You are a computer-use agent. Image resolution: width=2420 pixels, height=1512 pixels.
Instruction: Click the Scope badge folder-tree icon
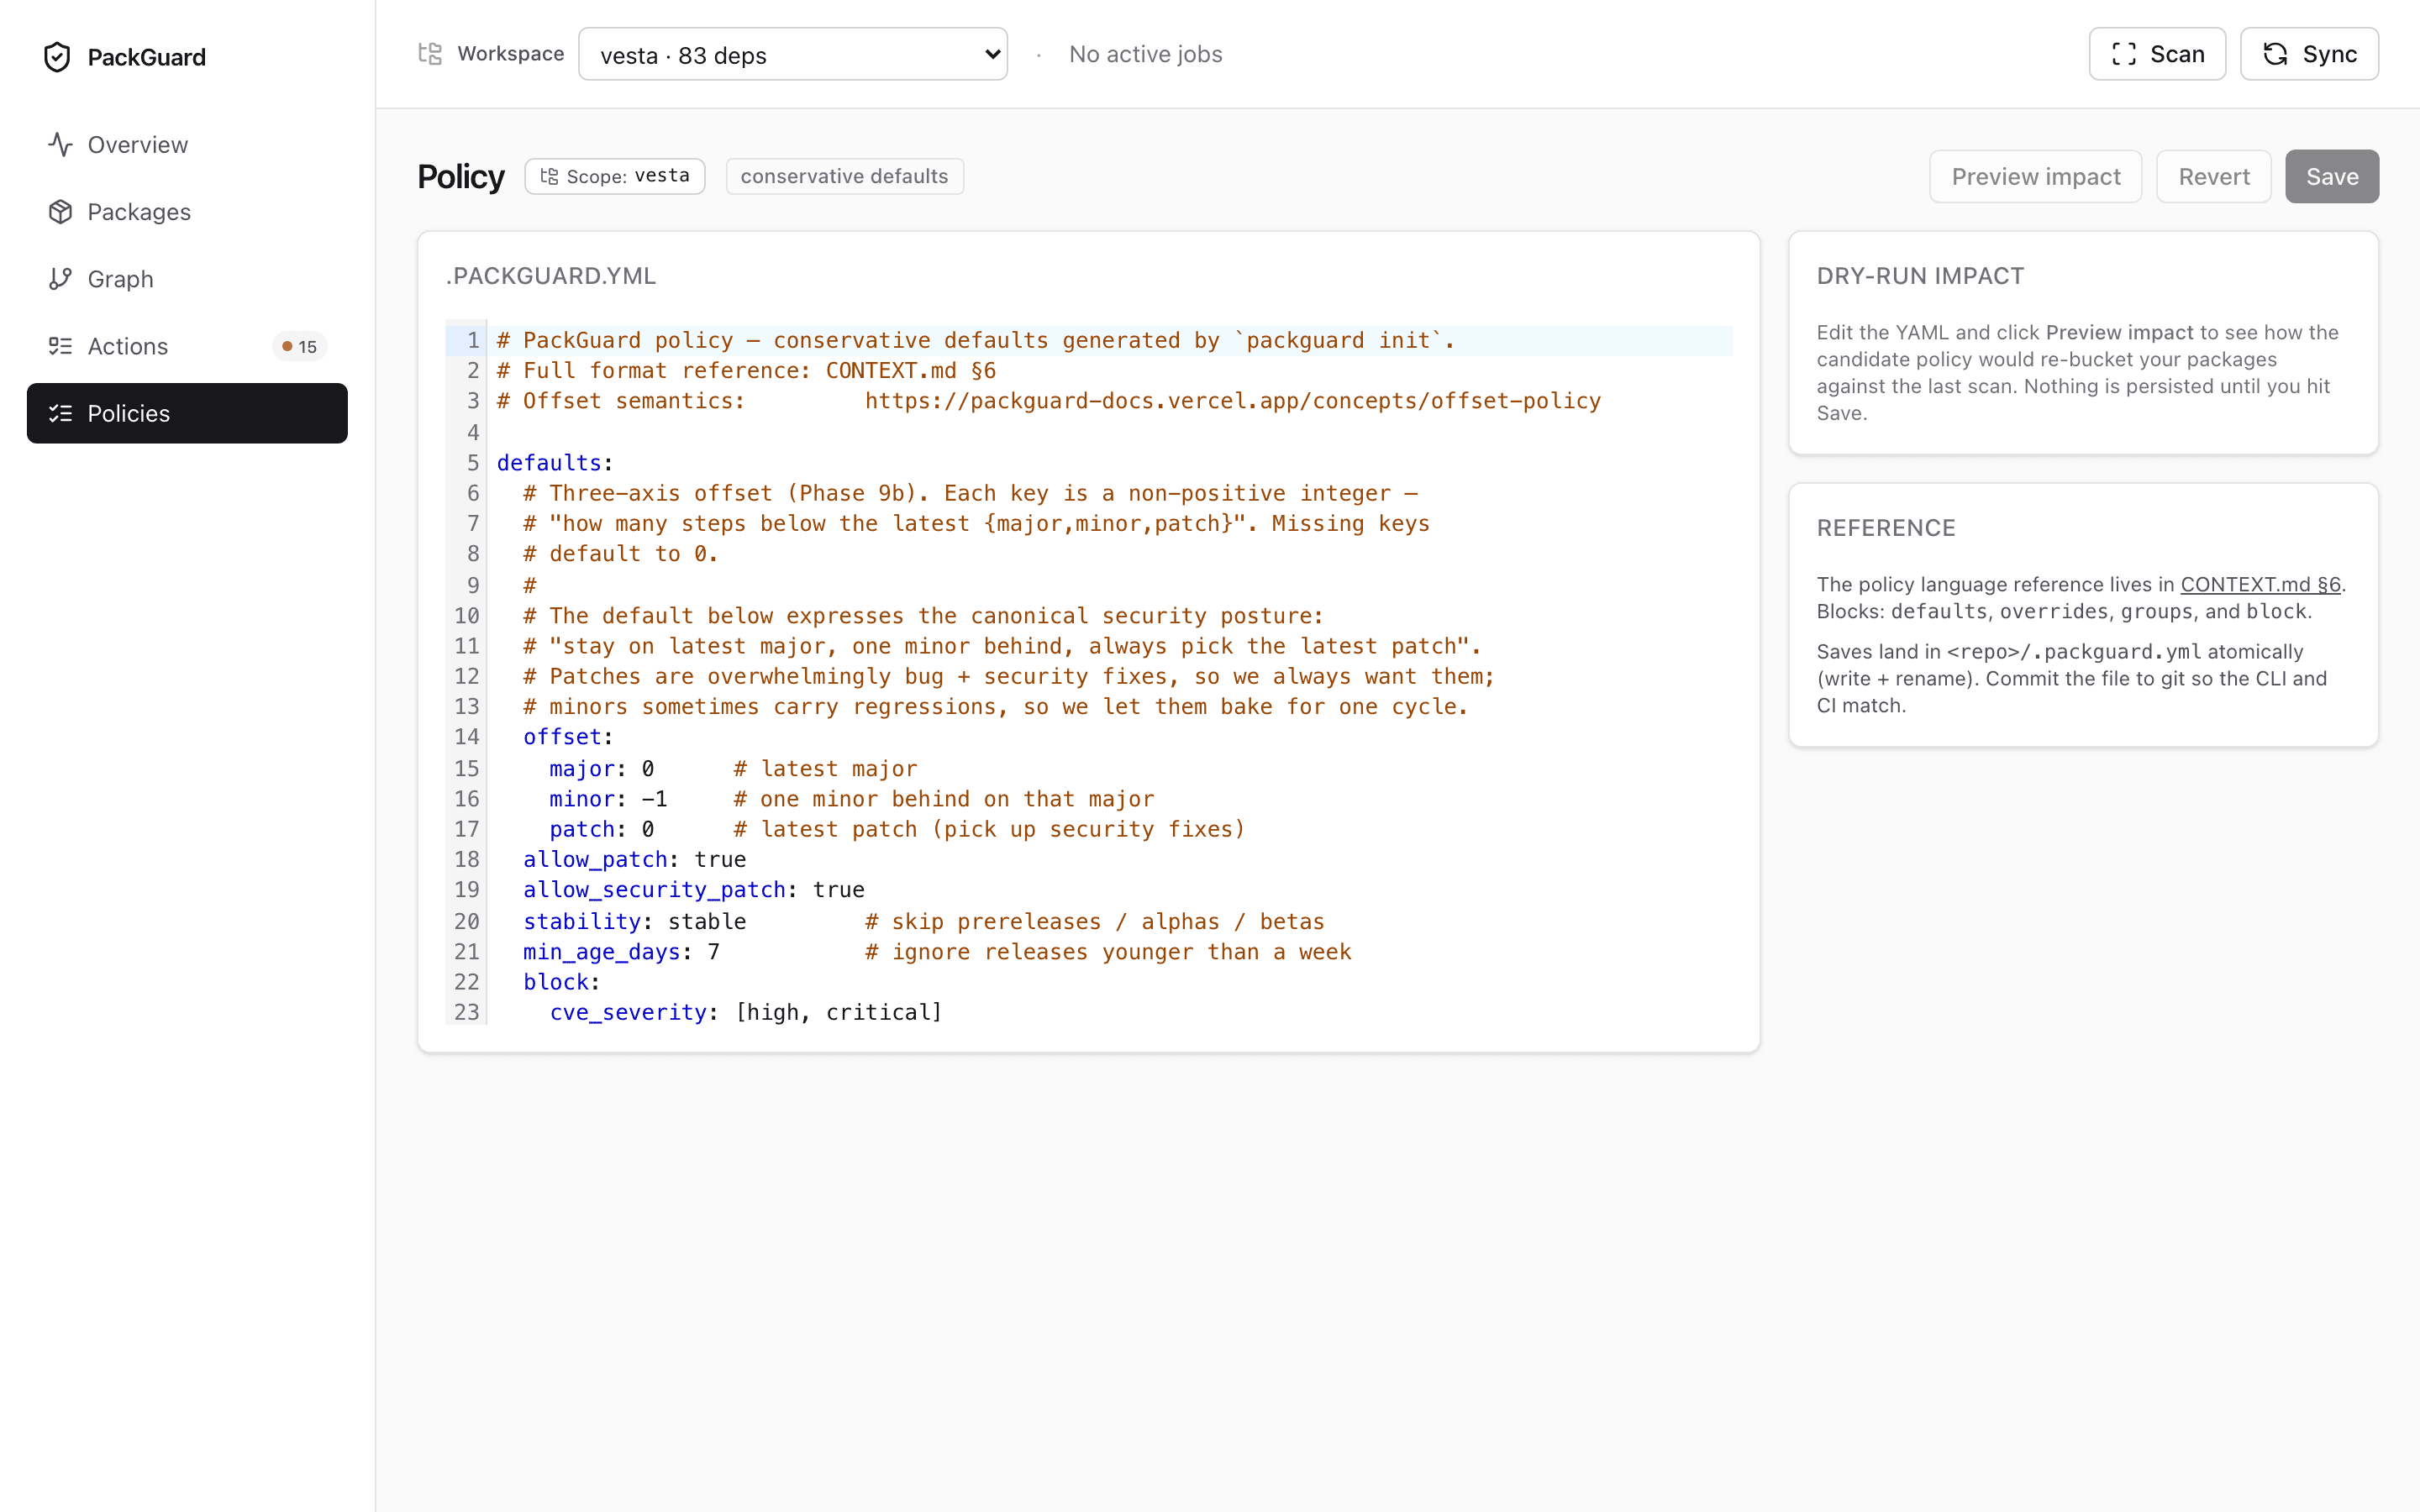click(549, 176)
